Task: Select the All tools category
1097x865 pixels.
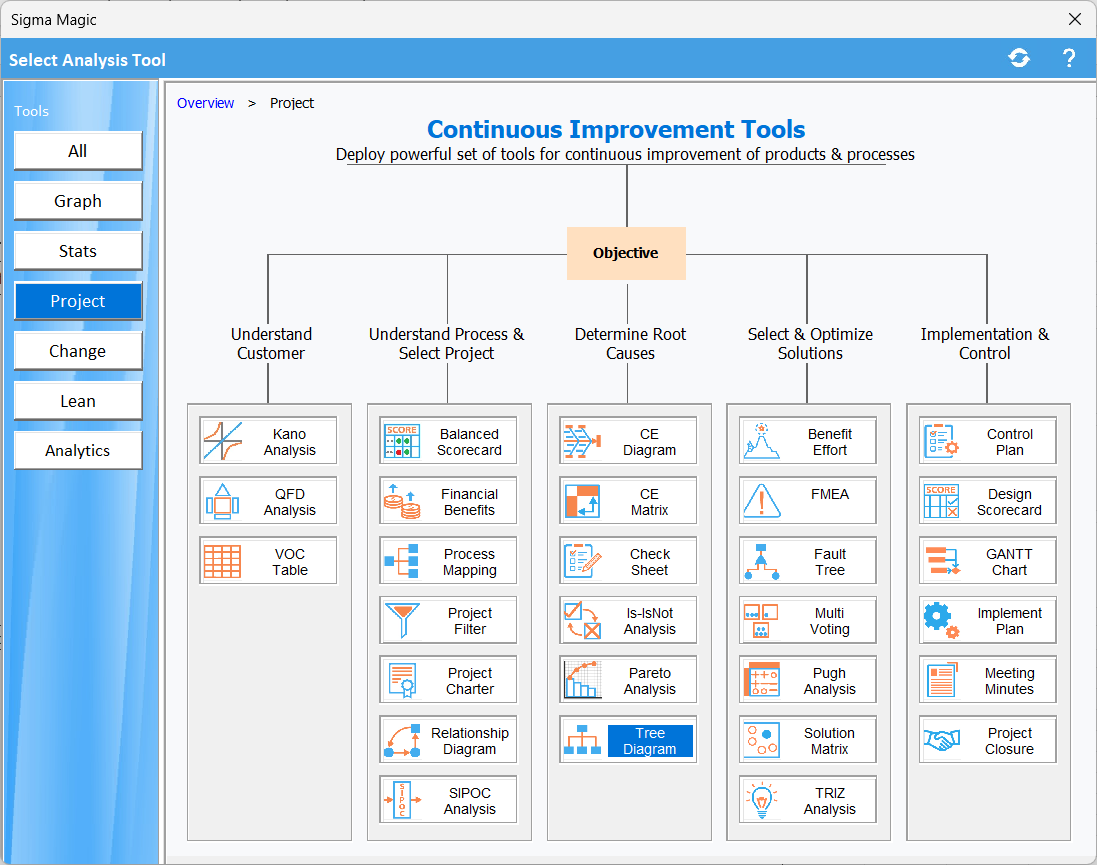Action: click(78, 151)
